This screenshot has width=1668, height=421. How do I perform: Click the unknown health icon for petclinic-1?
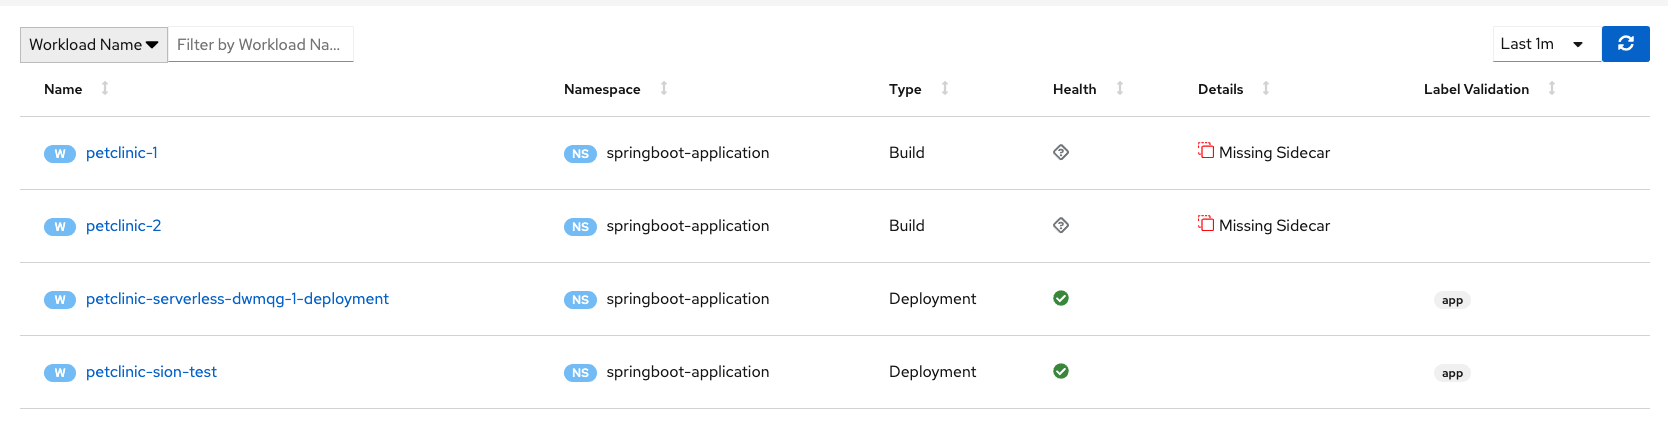tap(1061, 152)
